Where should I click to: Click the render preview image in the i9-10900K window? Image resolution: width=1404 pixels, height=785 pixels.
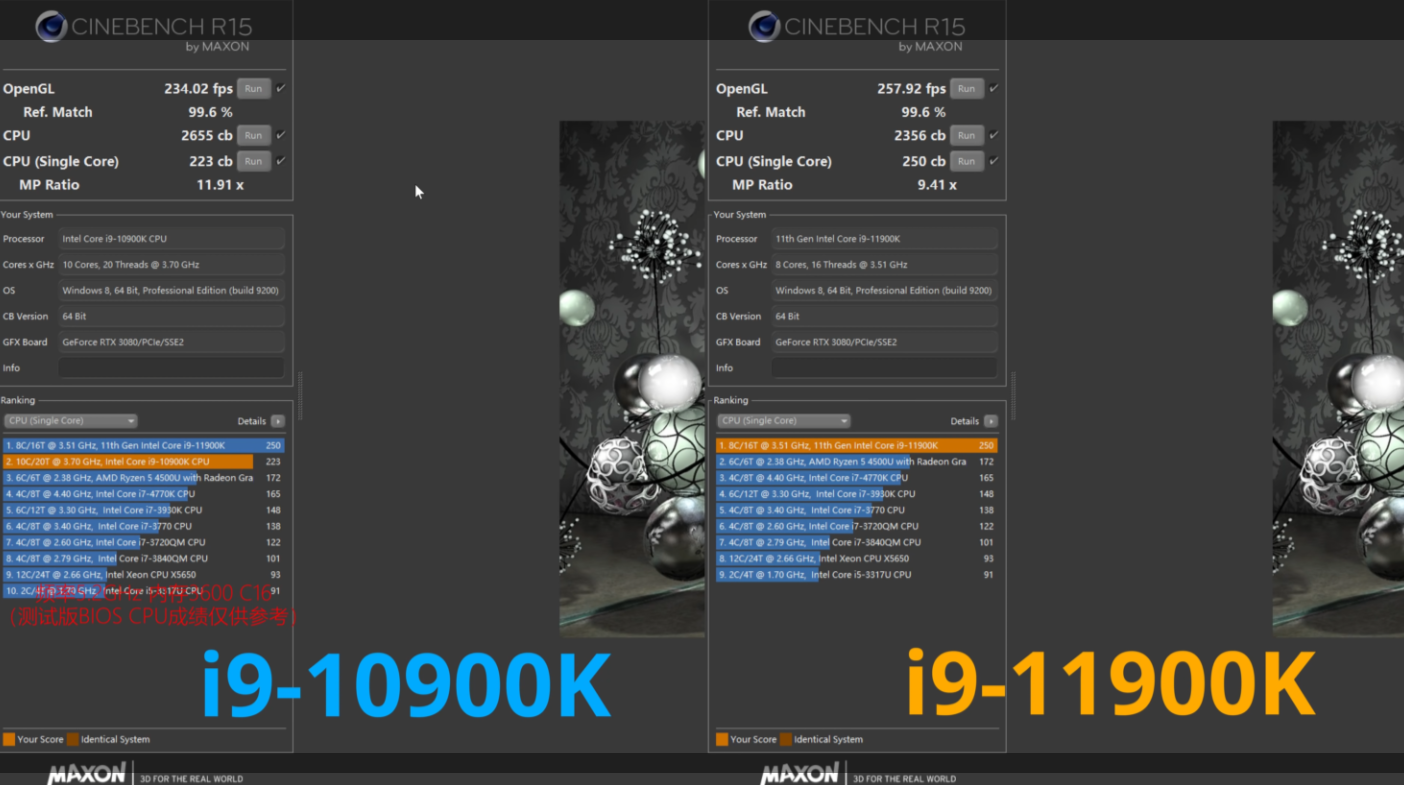[632, 379]
